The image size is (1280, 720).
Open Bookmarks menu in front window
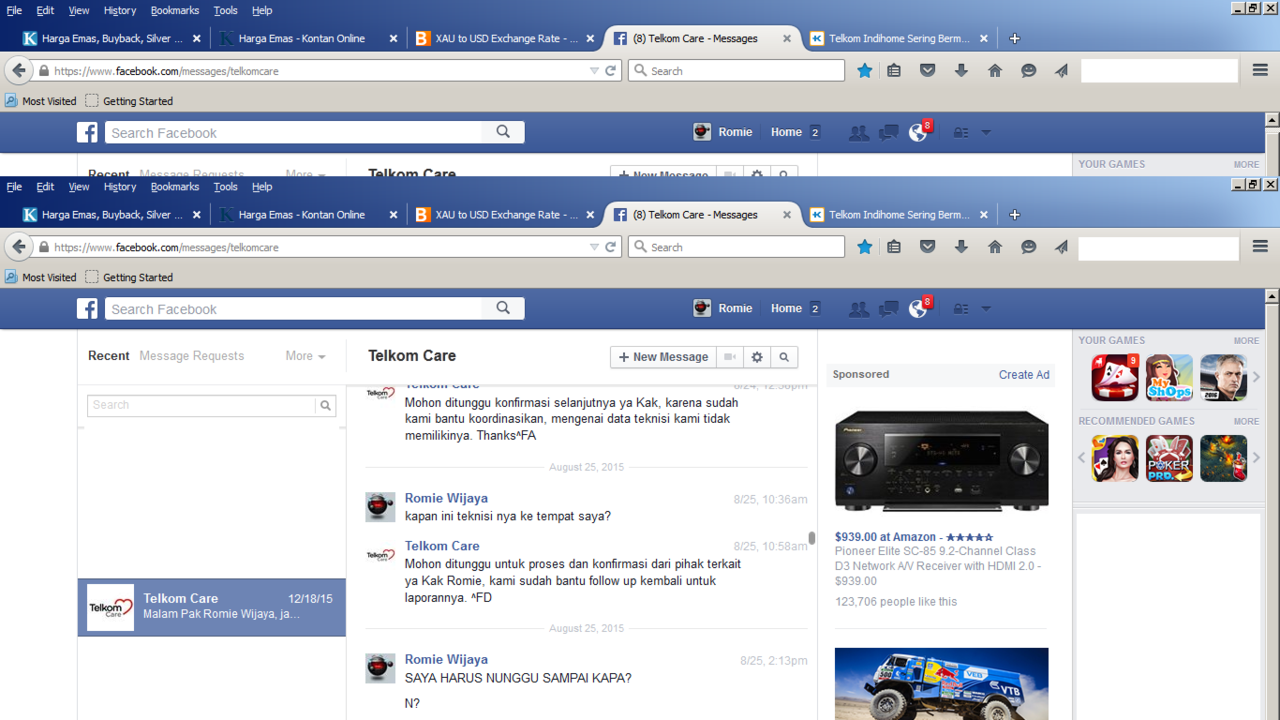[x=175, y=187]
